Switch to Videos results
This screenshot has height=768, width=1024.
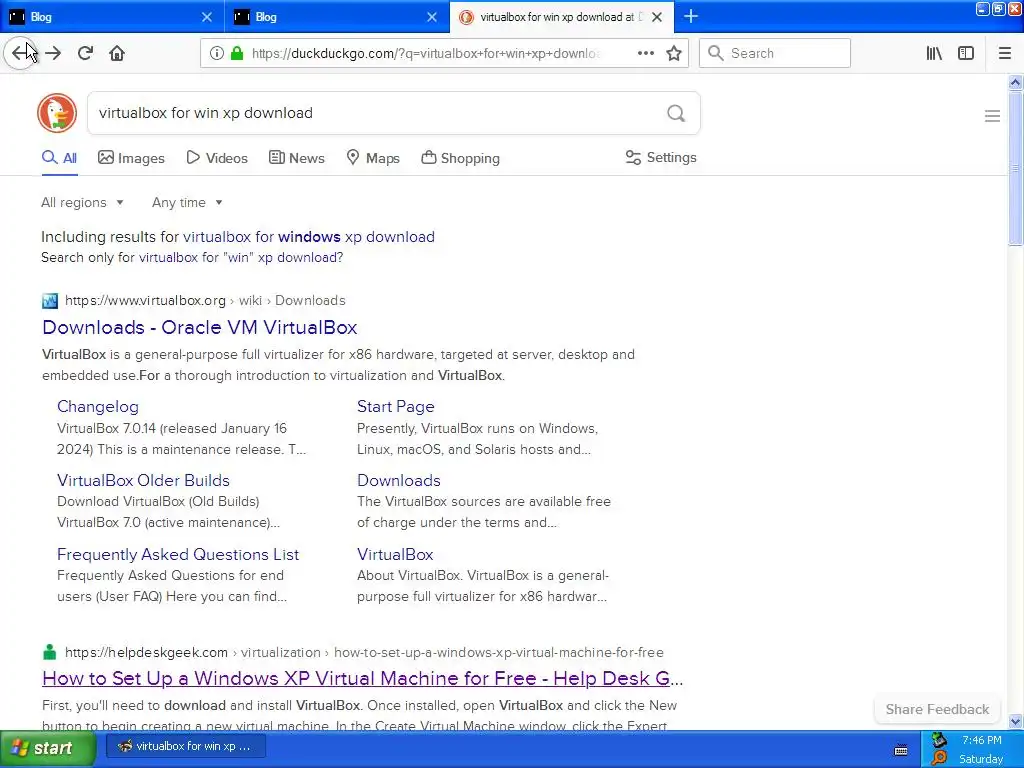pos(217,158)
